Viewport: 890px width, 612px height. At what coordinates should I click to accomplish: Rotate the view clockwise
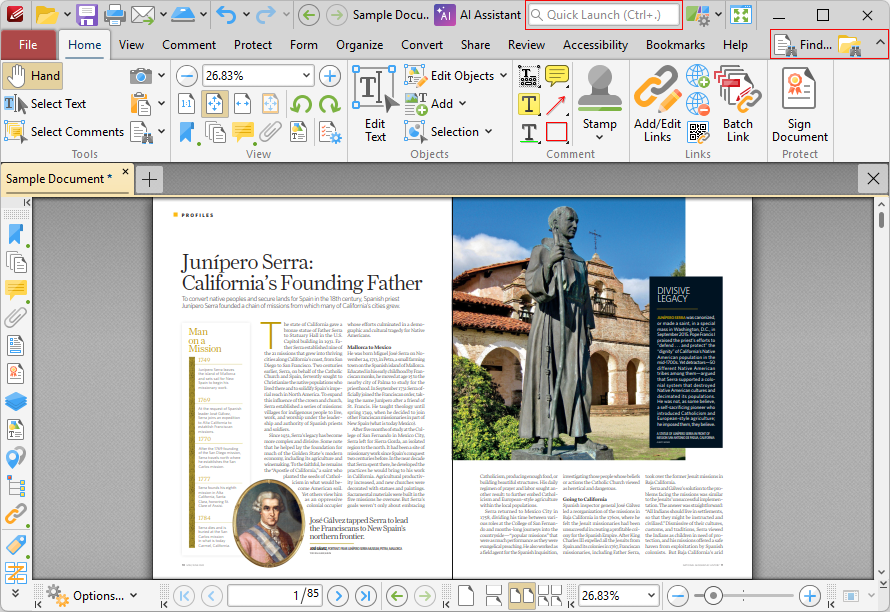pyautogui.click(x=329, y=104)
